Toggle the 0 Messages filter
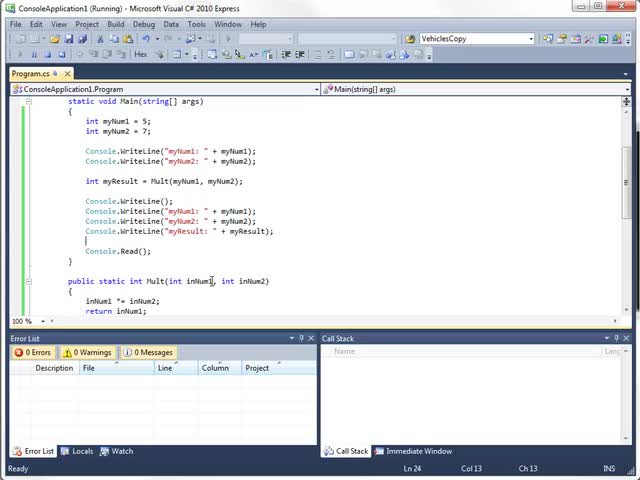The width and height of the screenshot is (640, 480). tap(148, 352)
